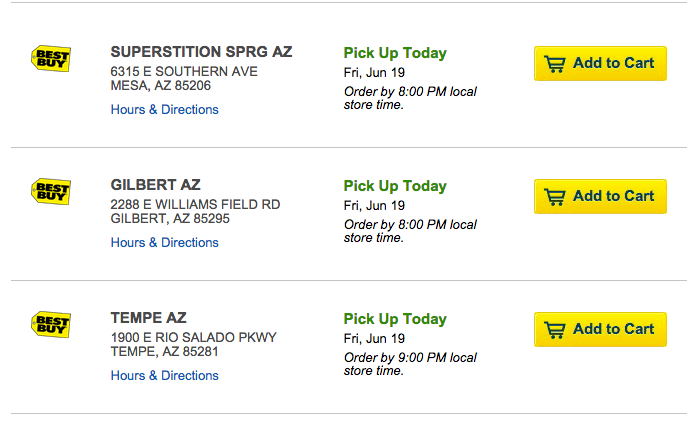The image size is (693, 421).
Task: Add to Cart for the Gilbert store
Action: (x=600, y=196)
